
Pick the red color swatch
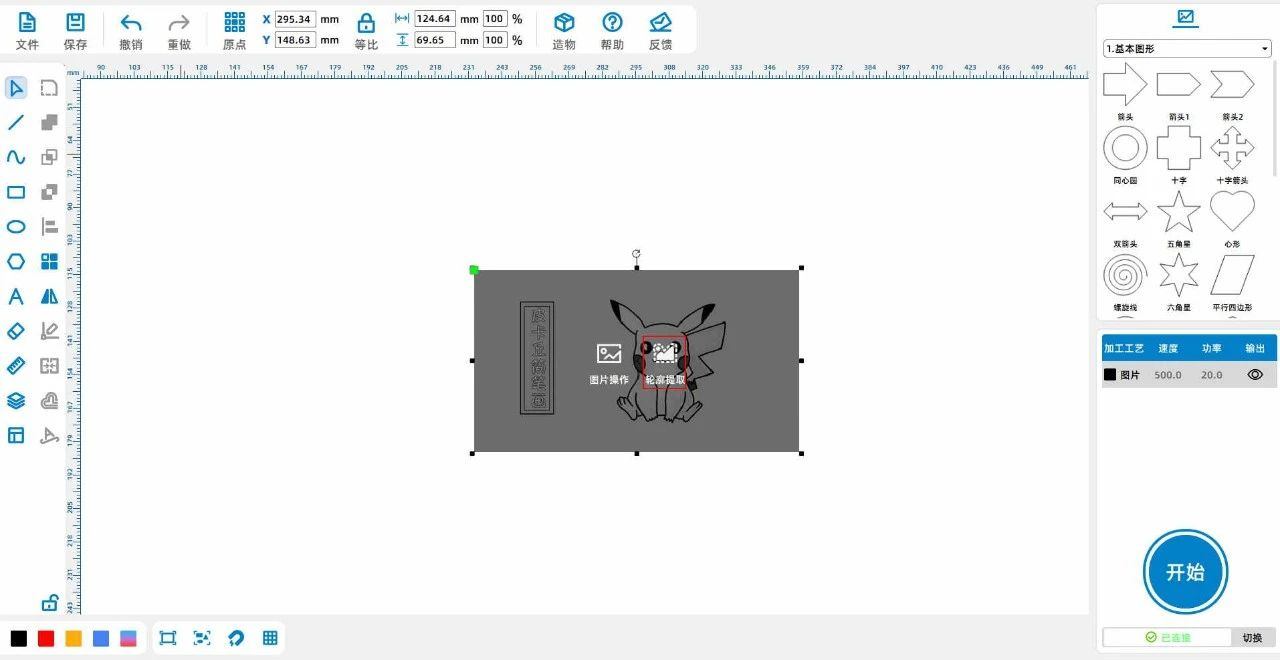click(46, 638)
